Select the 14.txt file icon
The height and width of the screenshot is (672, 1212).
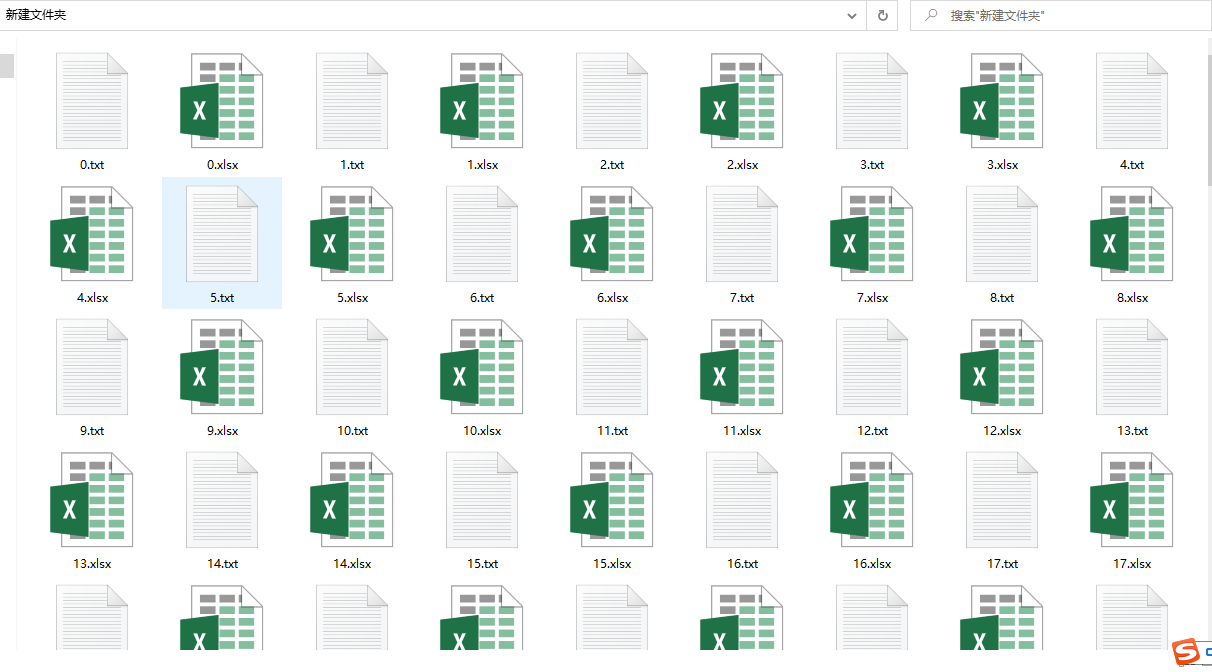click(222, 498)
